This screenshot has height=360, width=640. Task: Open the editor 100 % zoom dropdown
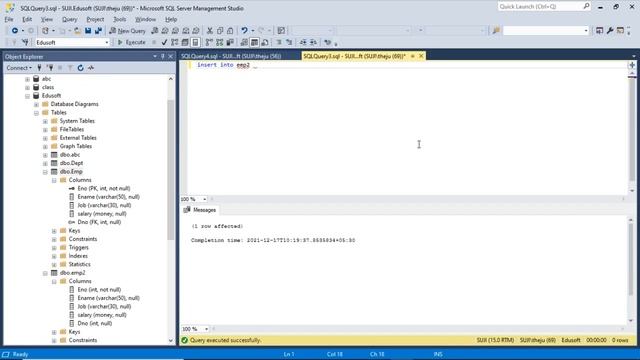tap(204, 199)
